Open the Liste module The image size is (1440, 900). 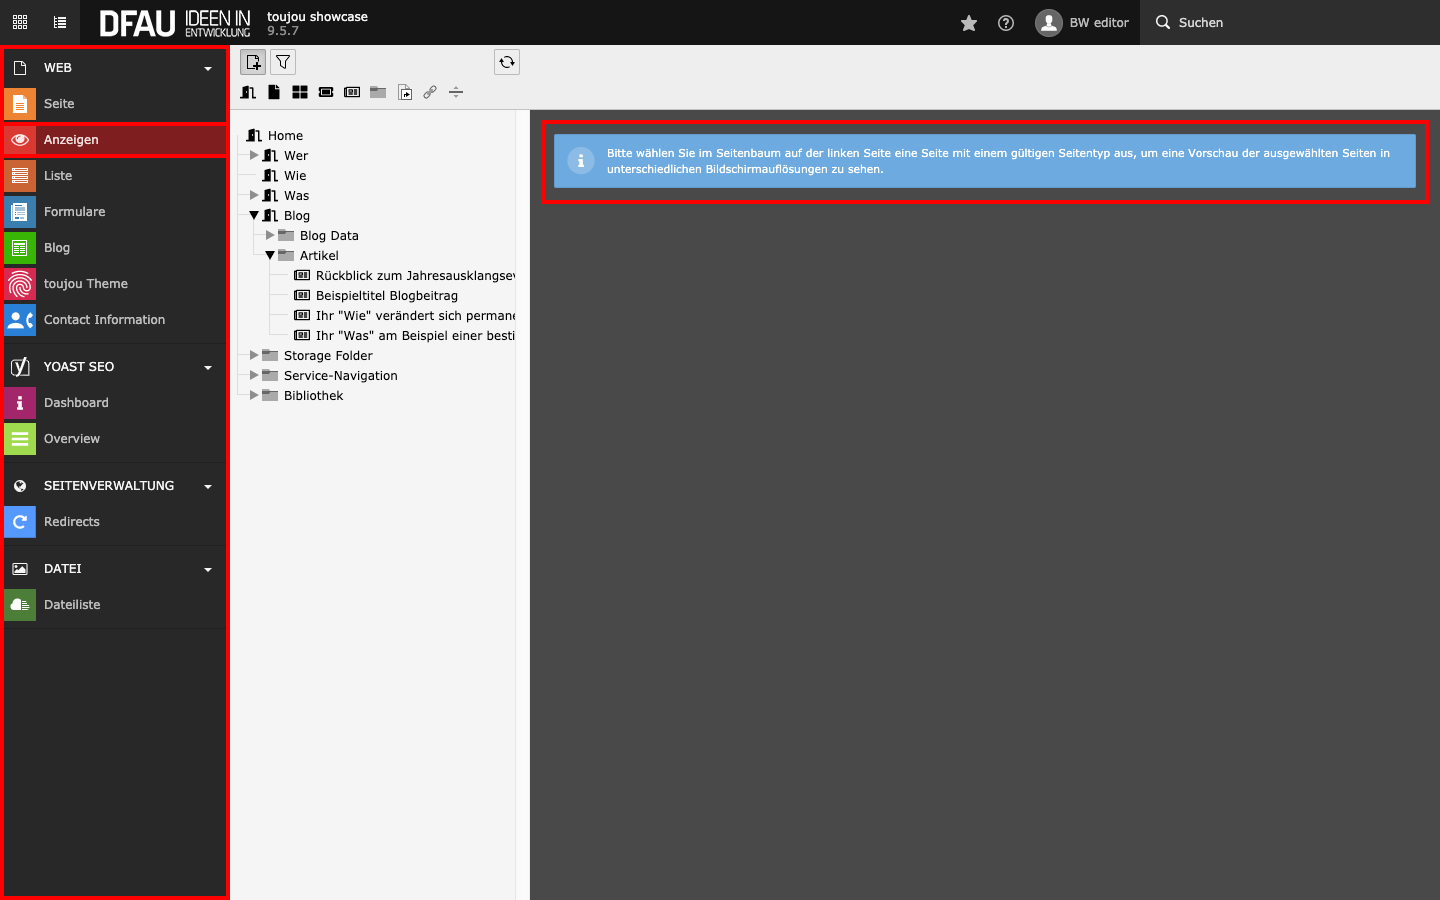click(58, 176)
